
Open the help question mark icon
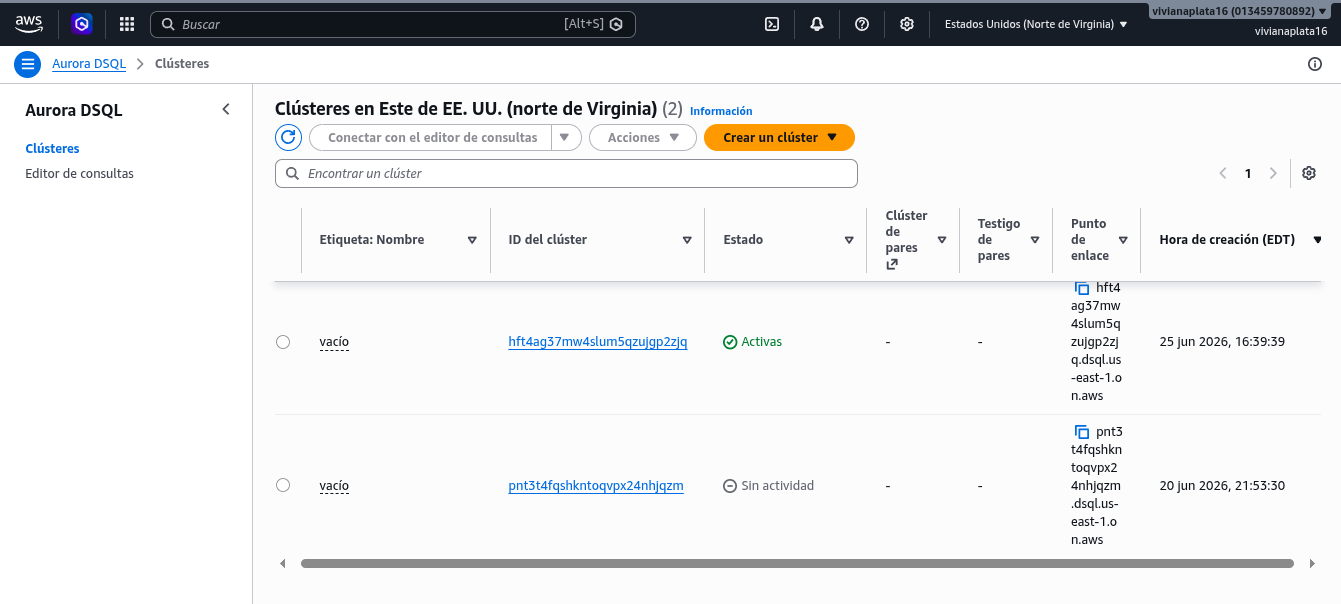(862, 24)
